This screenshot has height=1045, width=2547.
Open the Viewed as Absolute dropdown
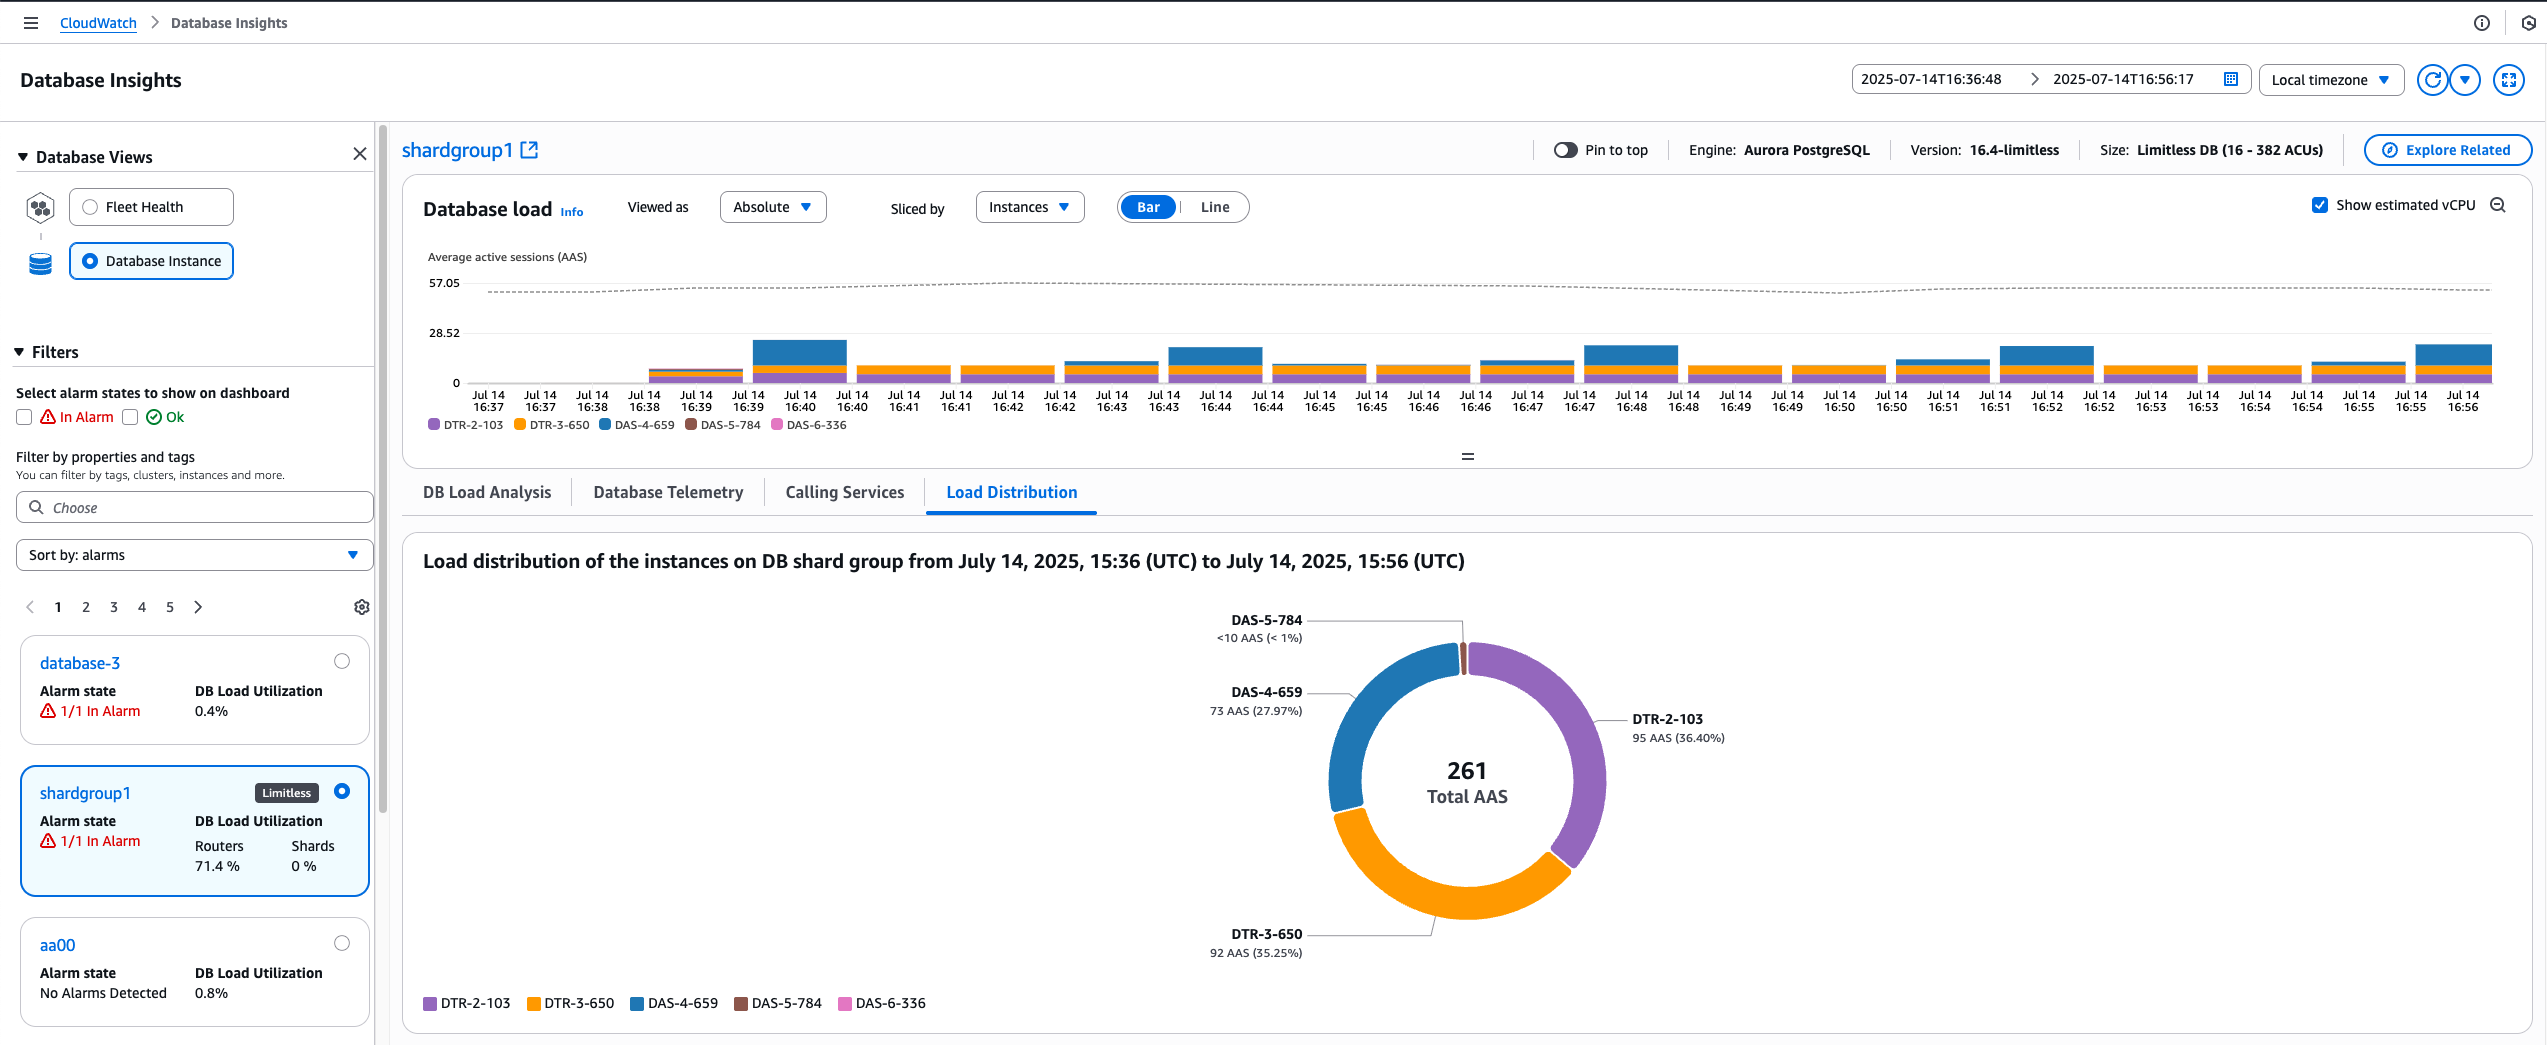(x=772, y=207)
